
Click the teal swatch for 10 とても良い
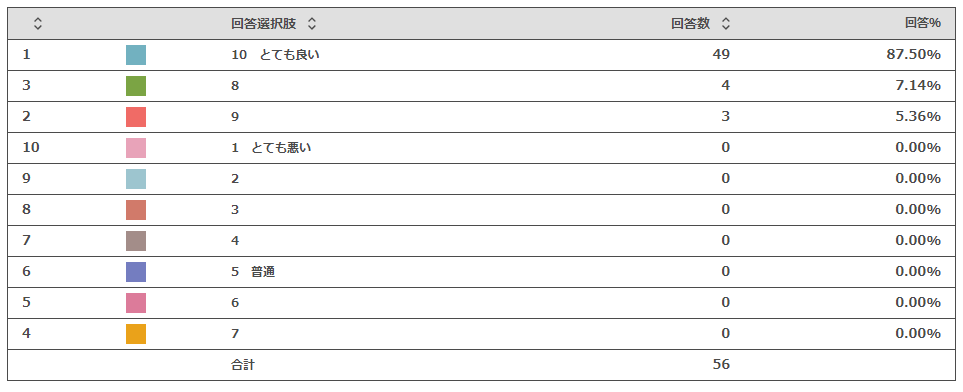coord(136,55)
